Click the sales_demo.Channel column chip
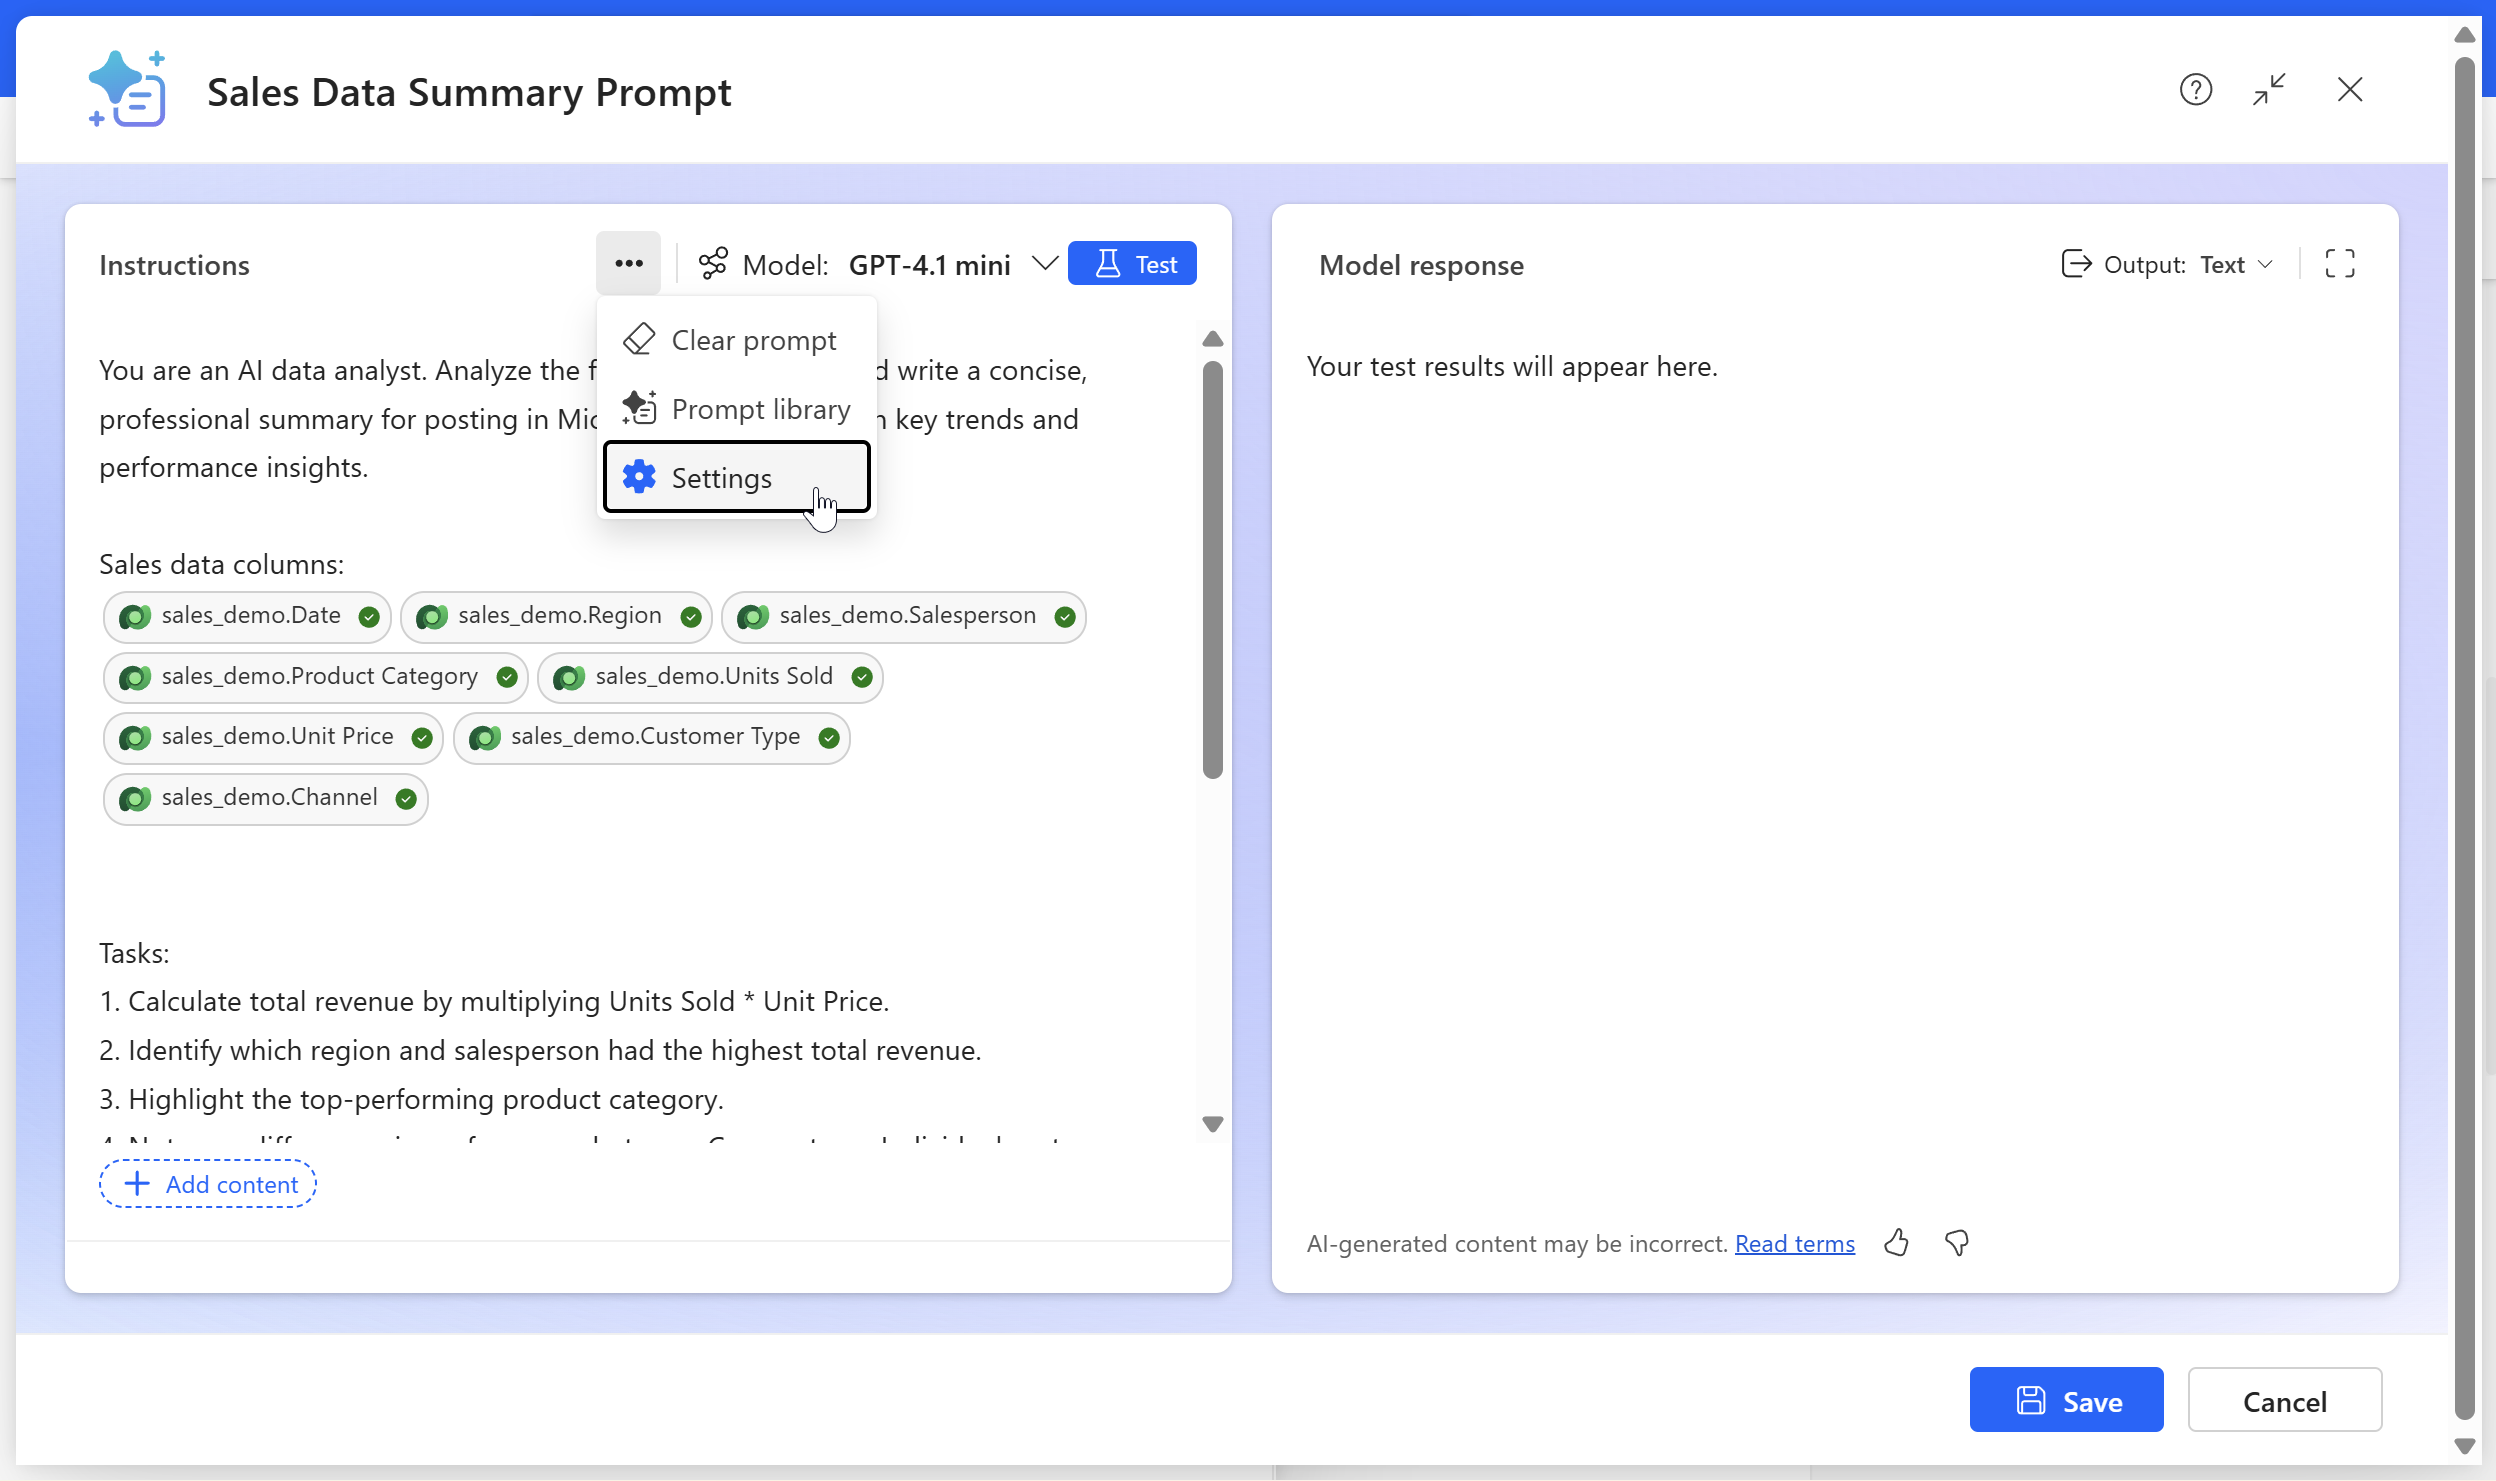Viewport: 2496px width, 1481px height. point(266,798)
